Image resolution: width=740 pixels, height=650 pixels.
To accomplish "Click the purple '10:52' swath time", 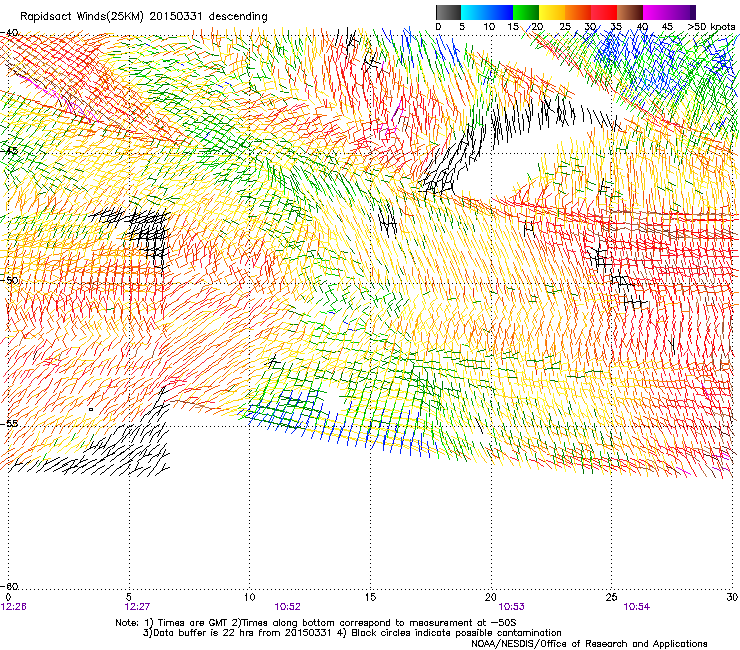I will [x=288, y=607].
